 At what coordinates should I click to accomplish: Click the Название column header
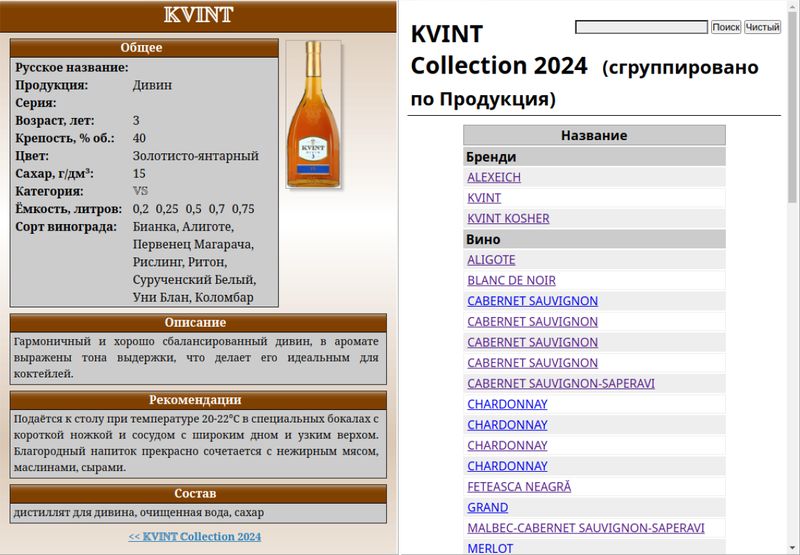[594, 135]
